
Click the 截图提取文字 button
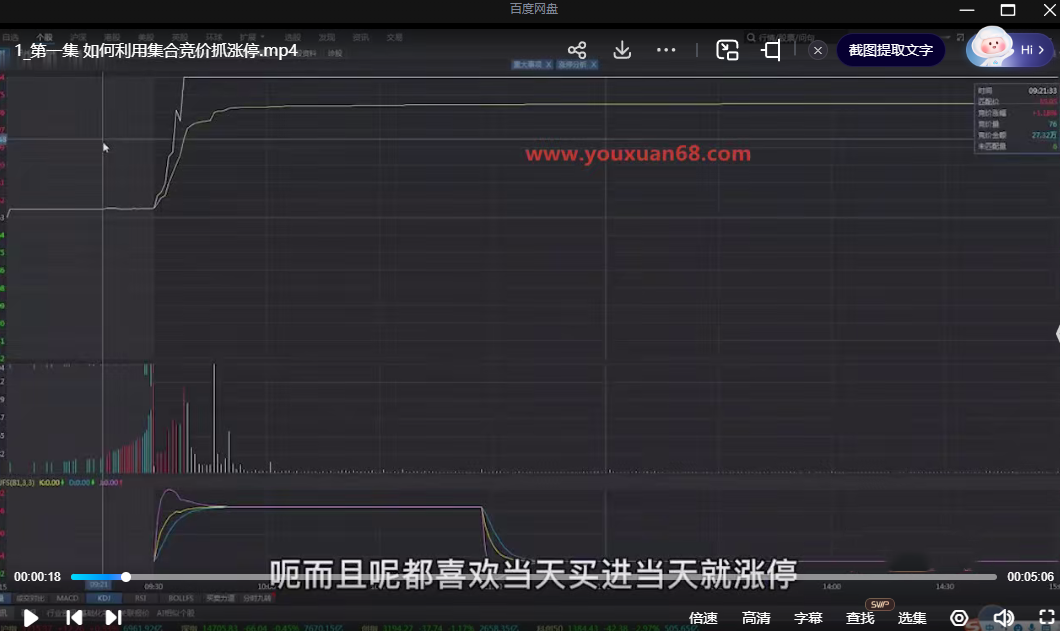(x=889, y=49)
